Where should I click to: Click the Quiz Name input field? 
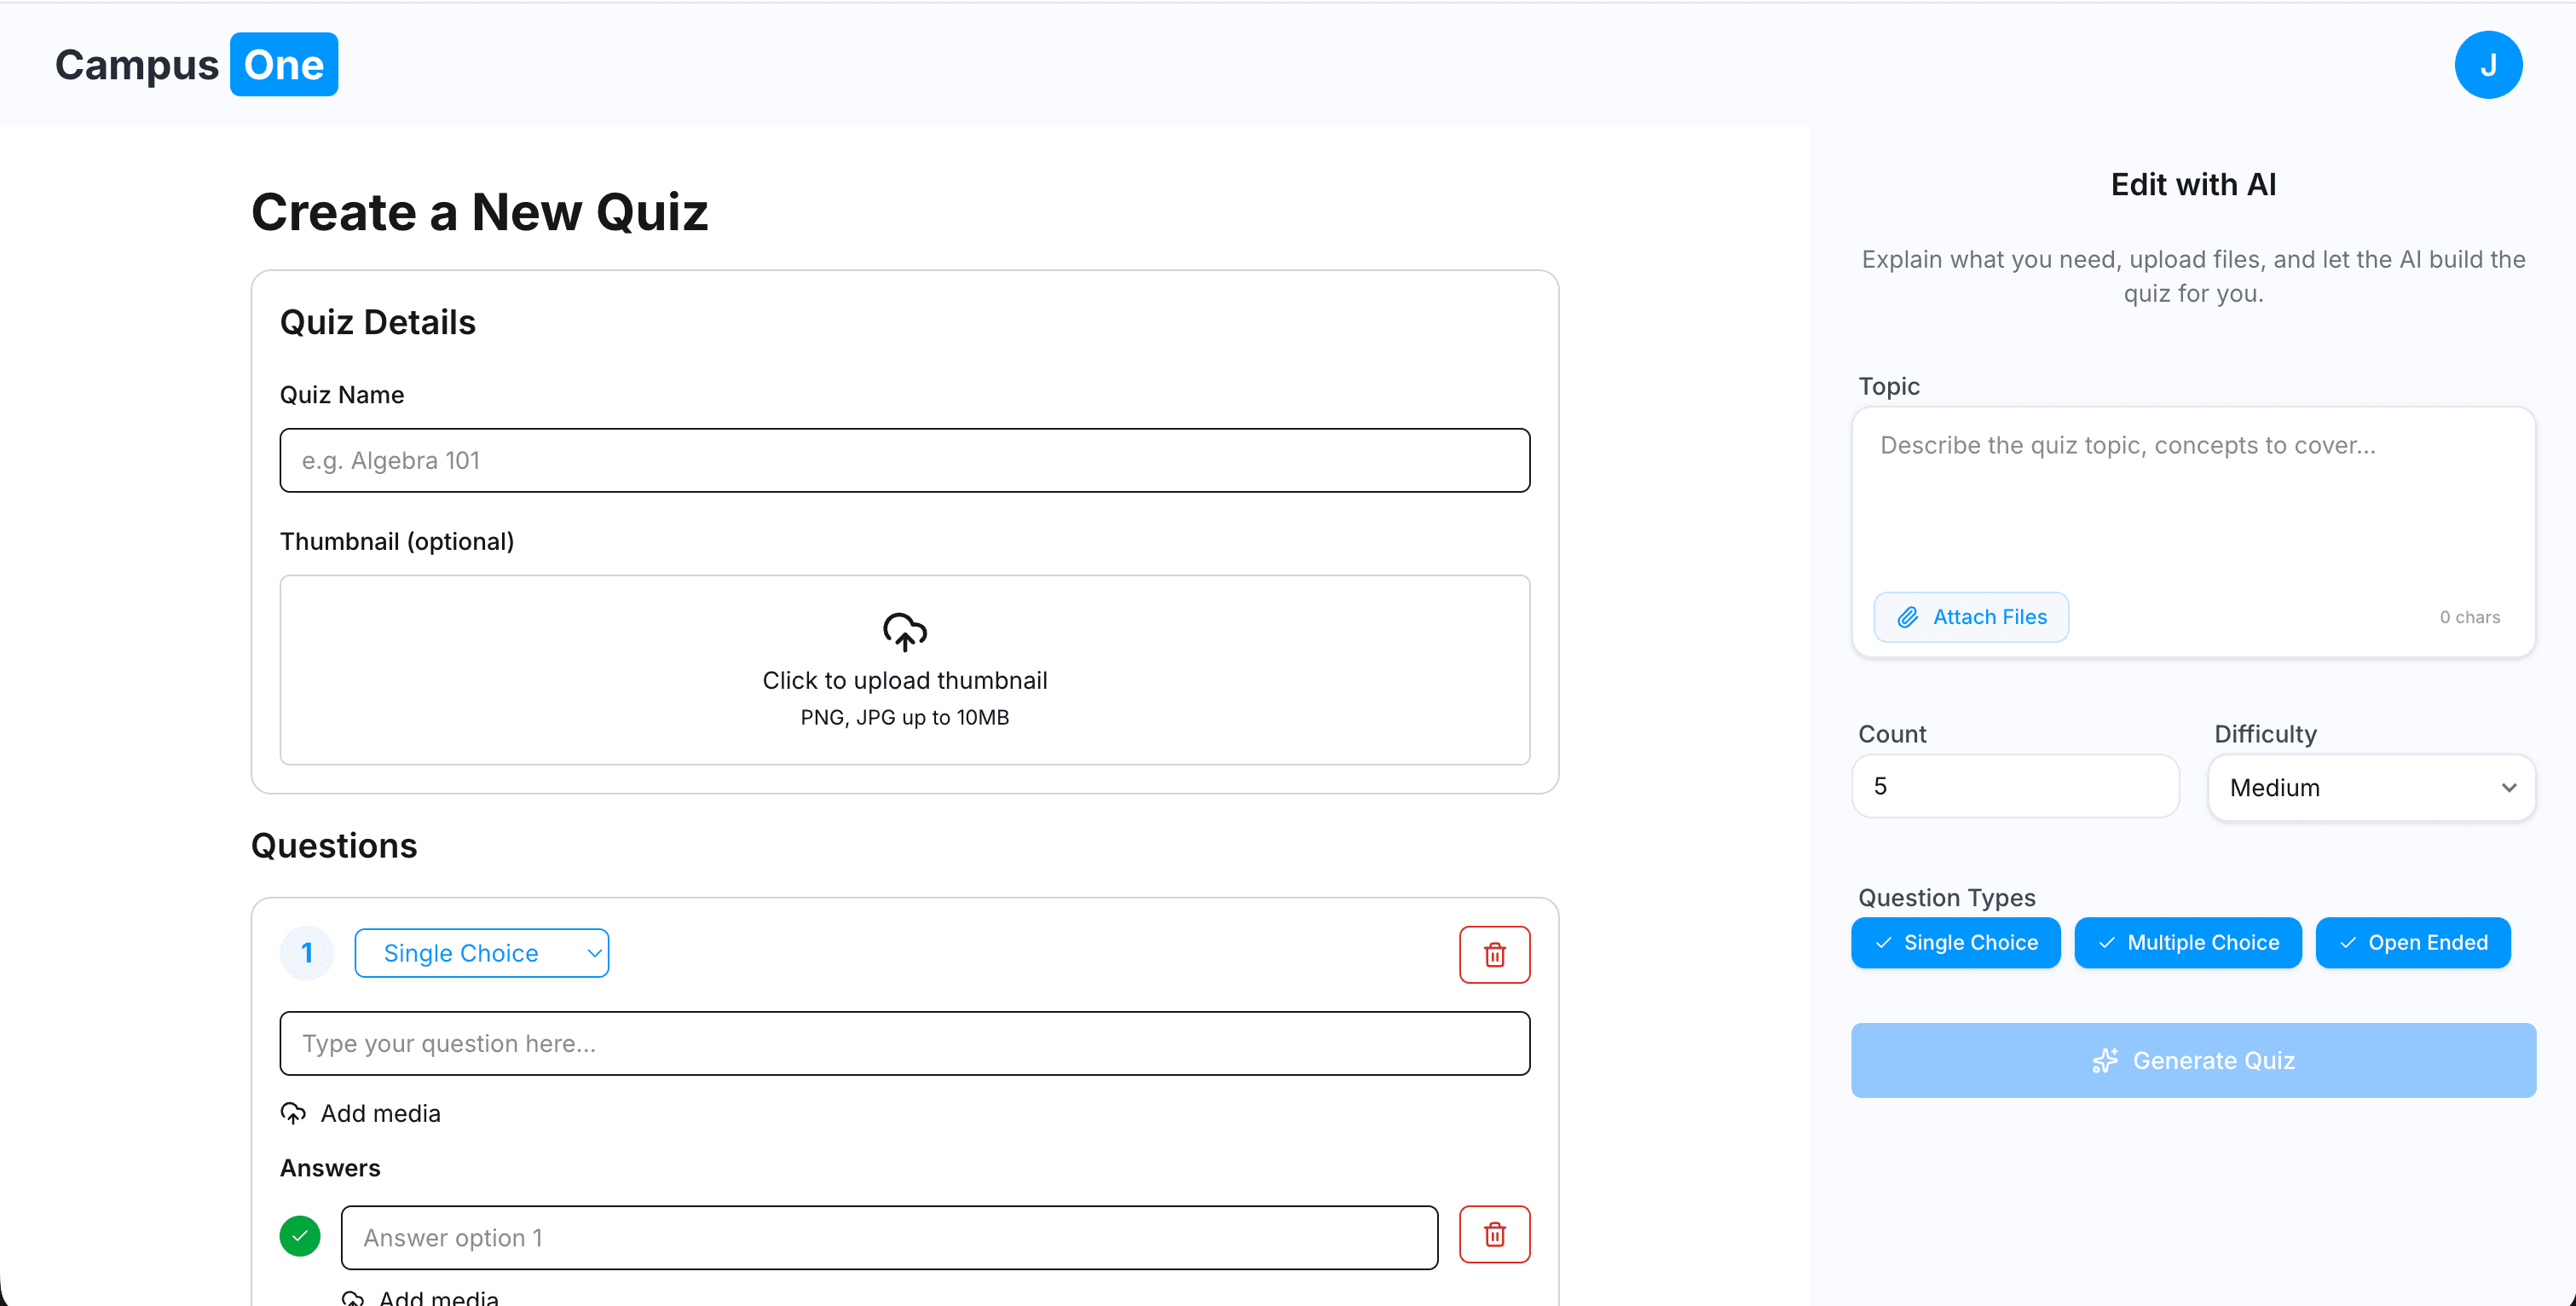pyautogui.click(x=904, y=460)
